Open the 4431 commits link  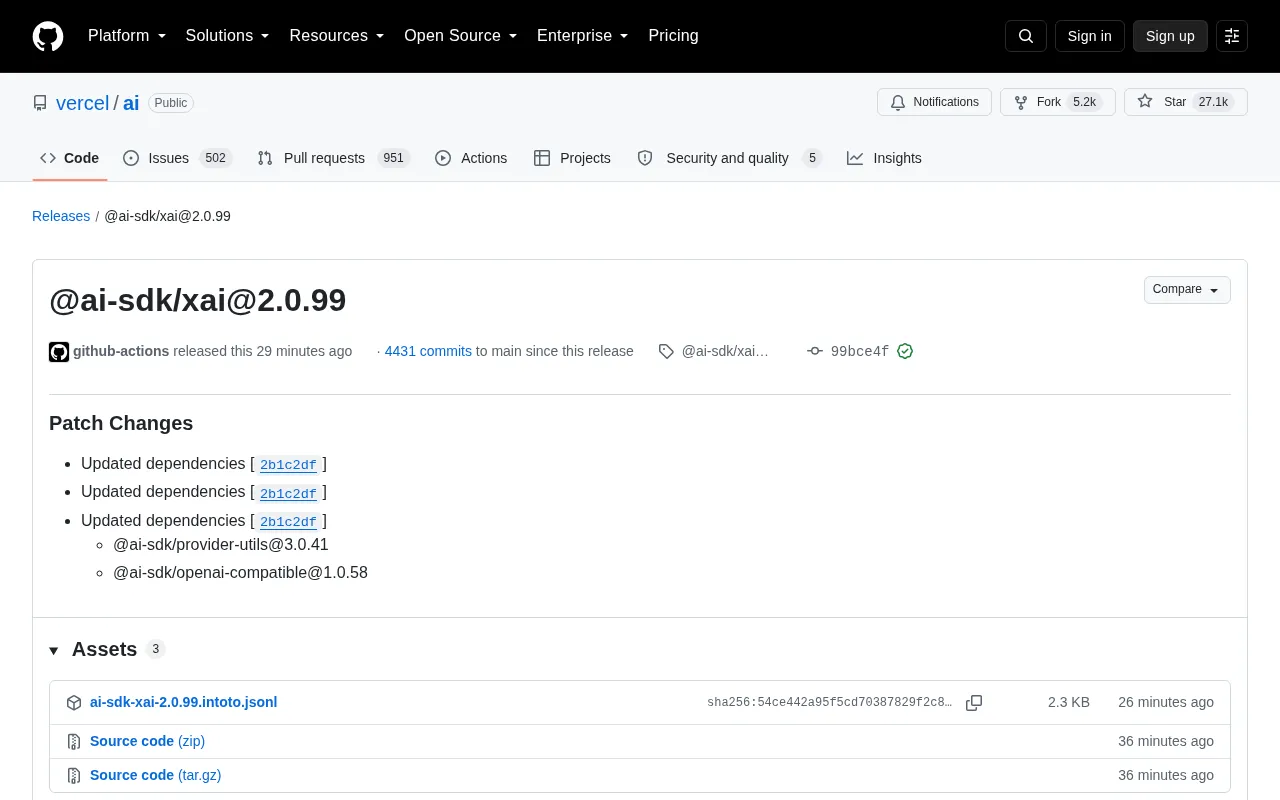[x=428, y=351]
